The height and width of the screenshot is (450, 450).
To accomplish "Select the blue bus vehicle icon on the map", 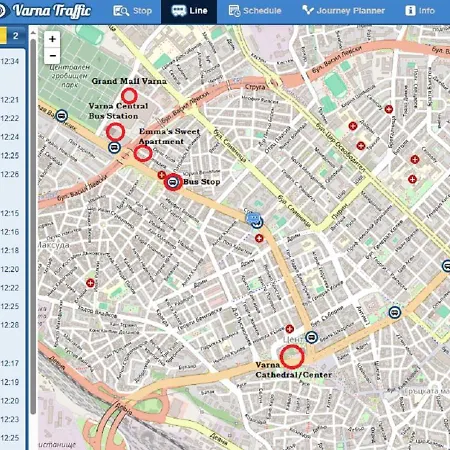I will tap(252, 219).
